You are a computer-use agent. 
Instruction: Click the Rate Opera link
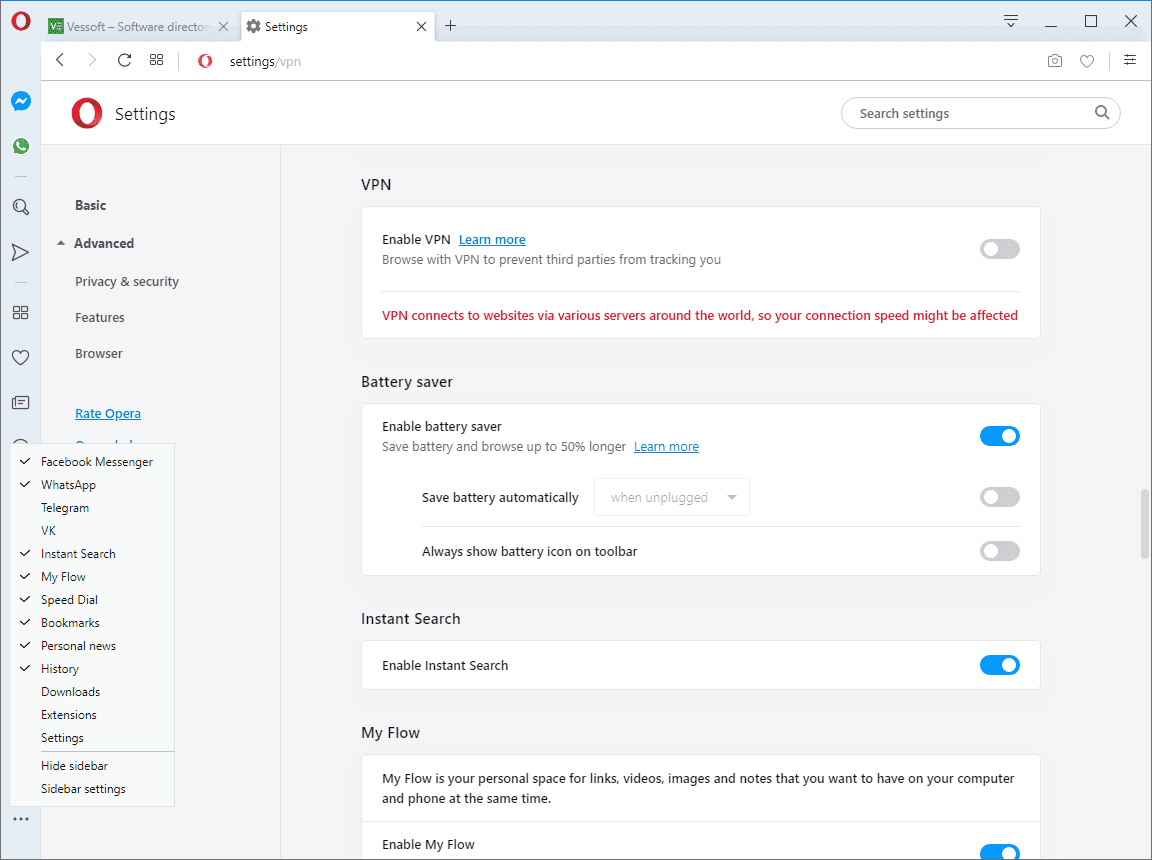click(x=107, y=413)
